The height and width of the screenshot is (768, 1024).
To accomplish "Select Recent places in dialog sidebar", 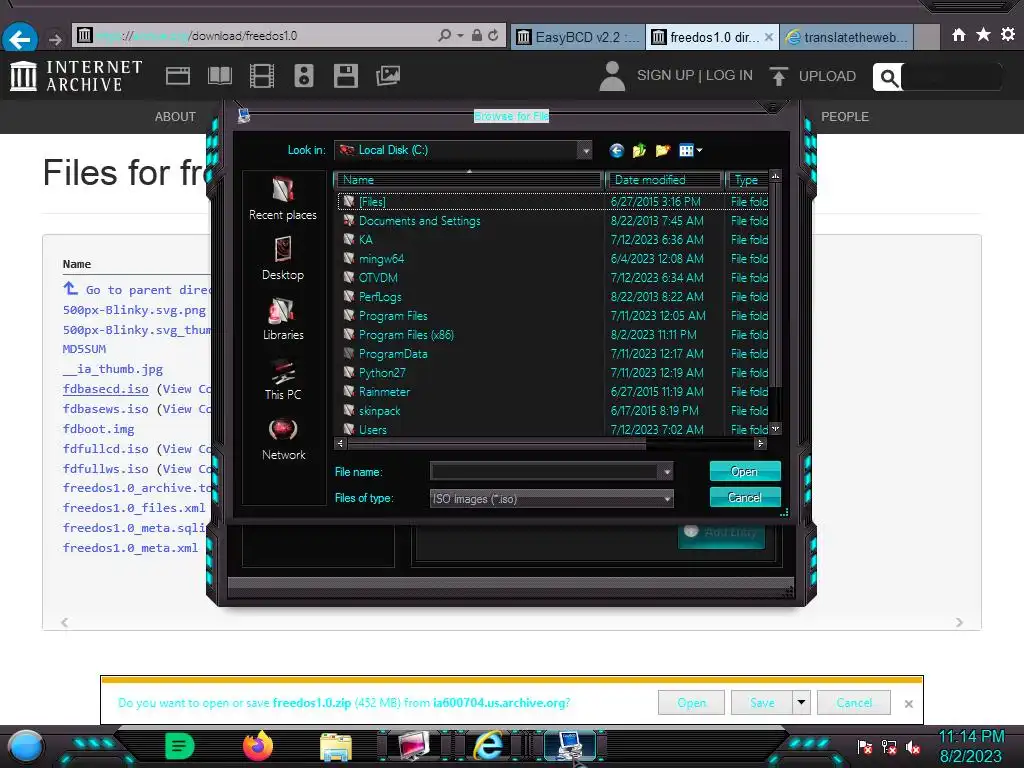I will [283, 199].
